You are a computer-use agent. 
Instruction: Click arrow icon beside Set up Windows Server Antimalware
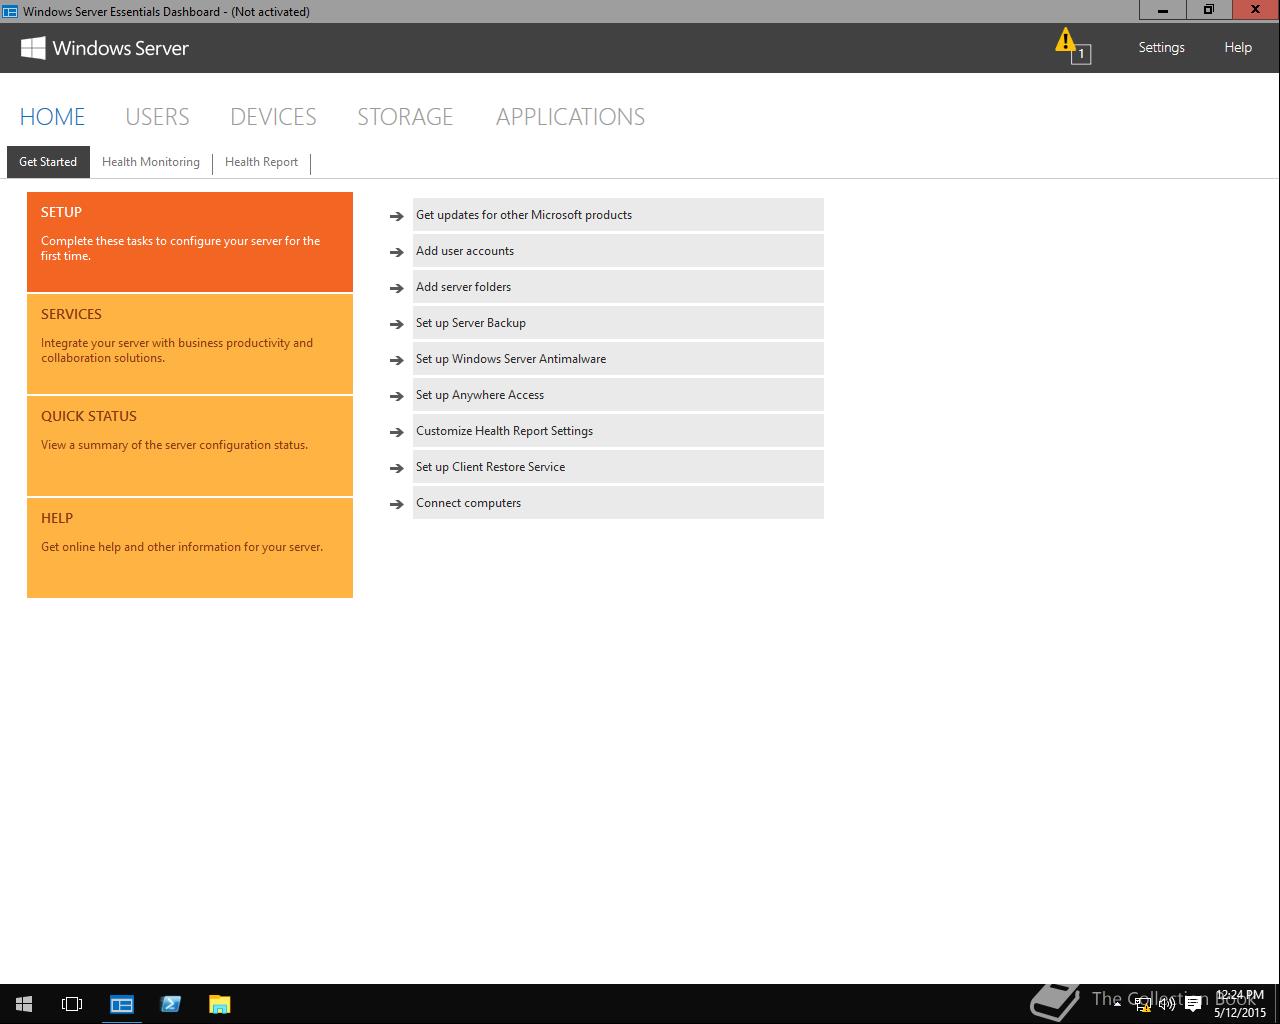click(x=397, y=360)
